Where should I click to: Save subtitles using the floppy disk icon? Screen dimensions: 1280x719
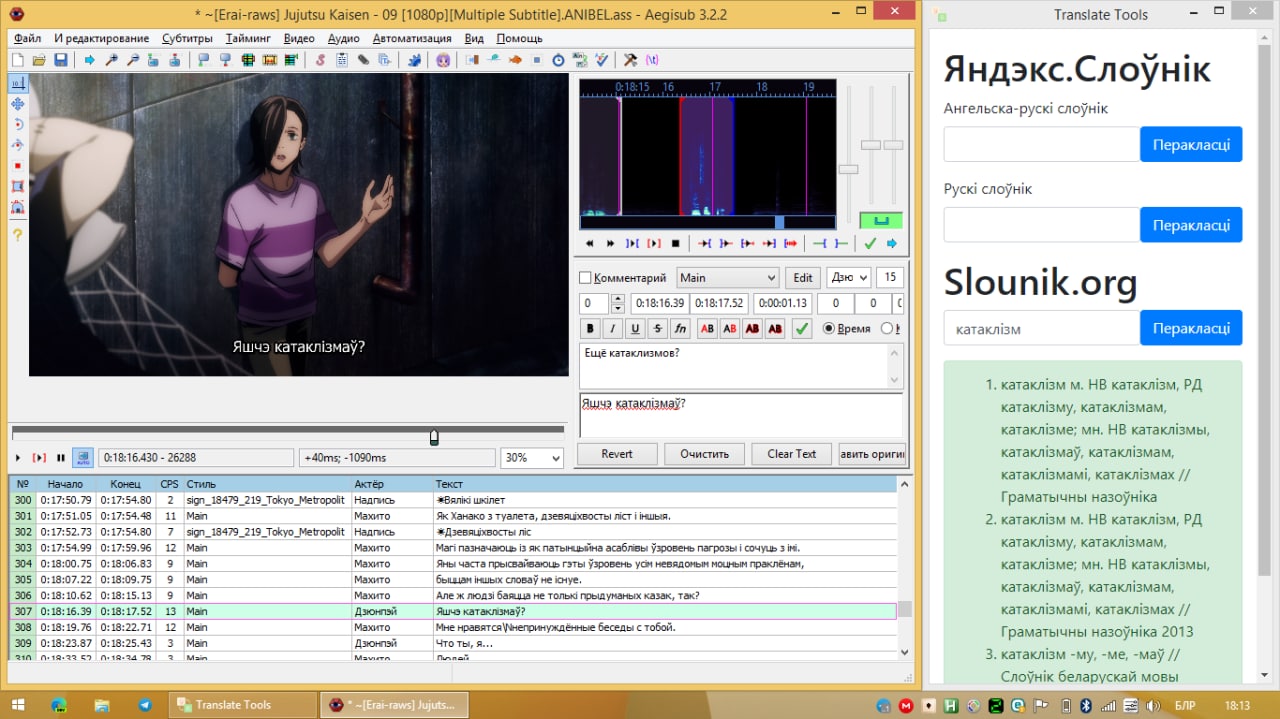coord(61,60)
